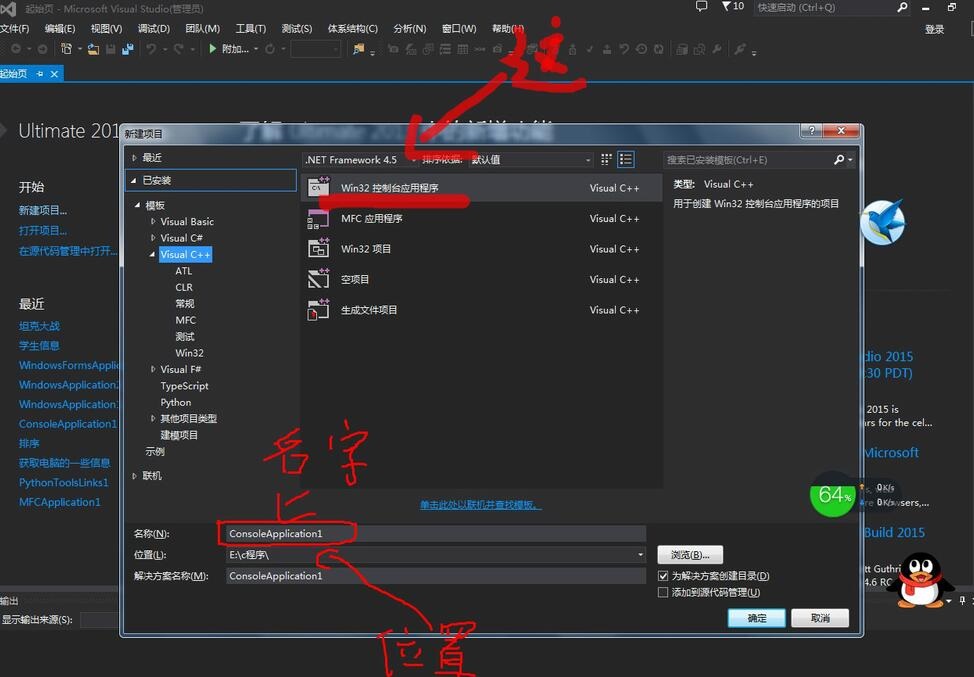Enable 添加到源代码管理 checkbox
This screenshot has height=677, width=974.
point(663,592)
